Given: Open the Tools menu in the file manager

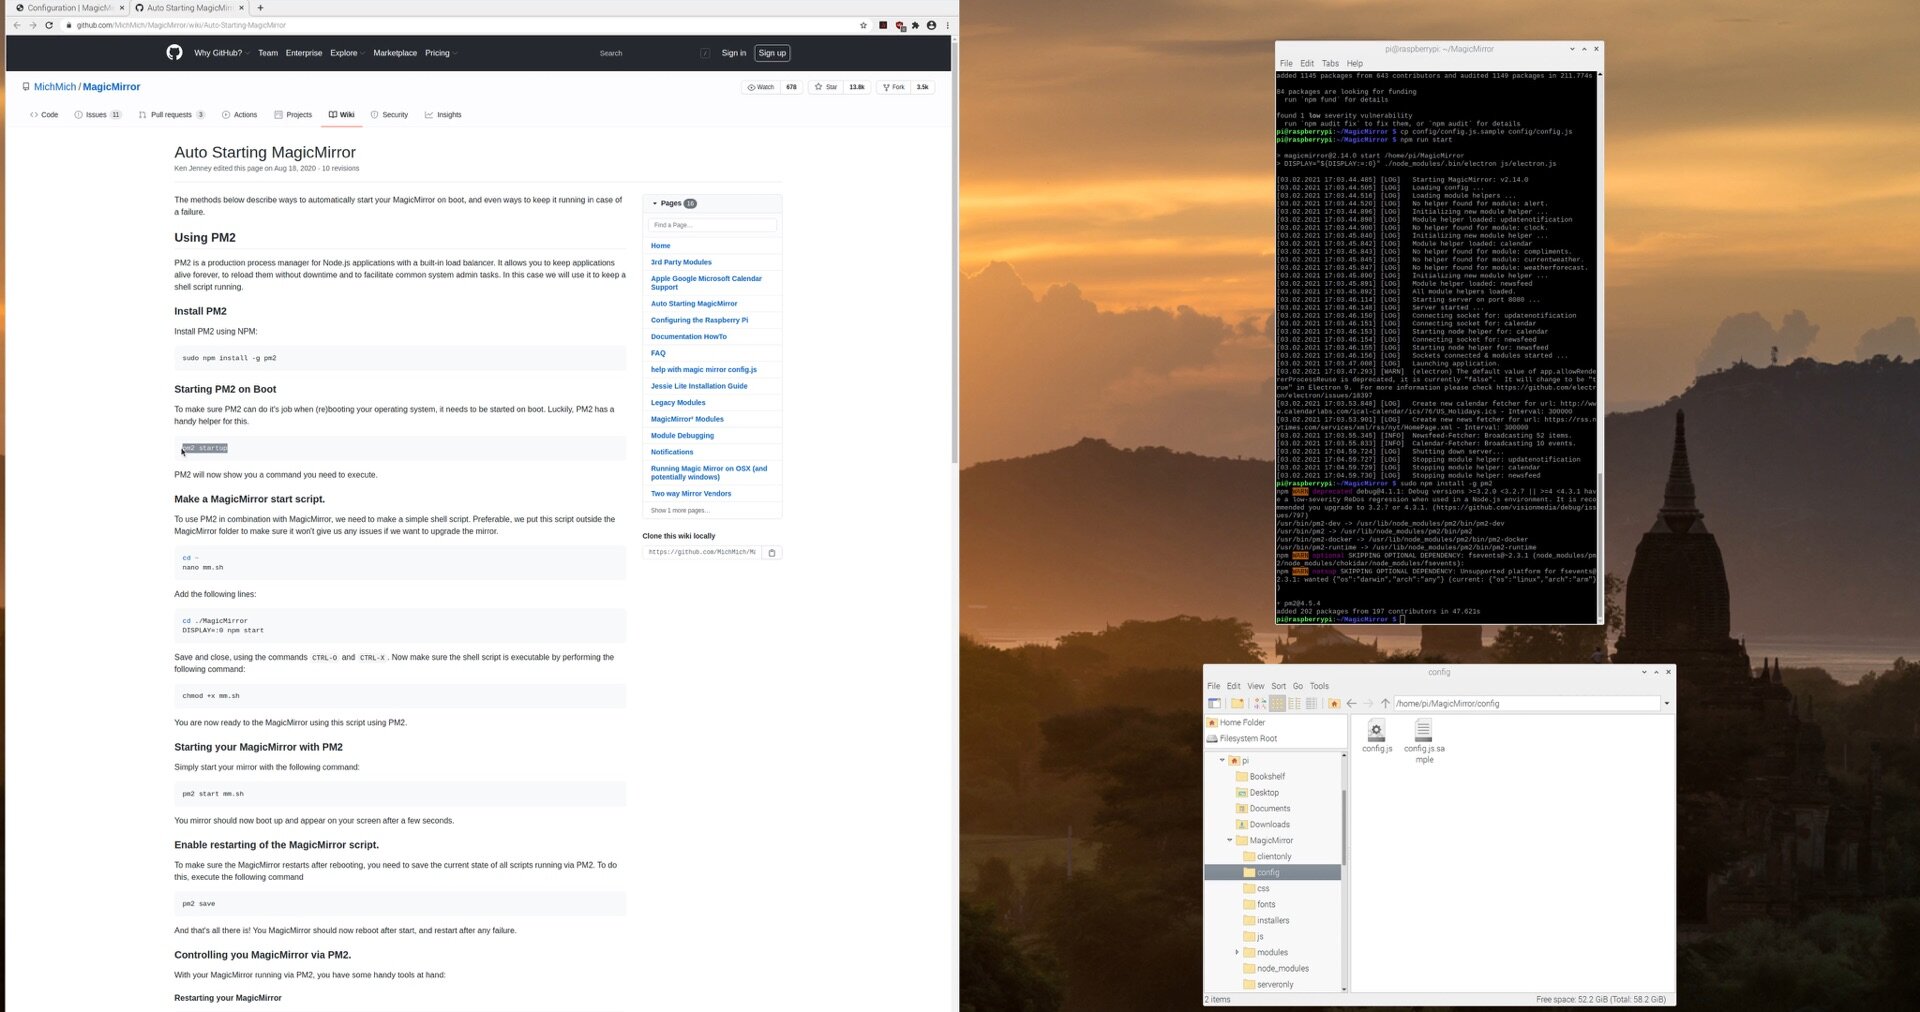Looking at the screenshot, I should tap(1319, 686).
